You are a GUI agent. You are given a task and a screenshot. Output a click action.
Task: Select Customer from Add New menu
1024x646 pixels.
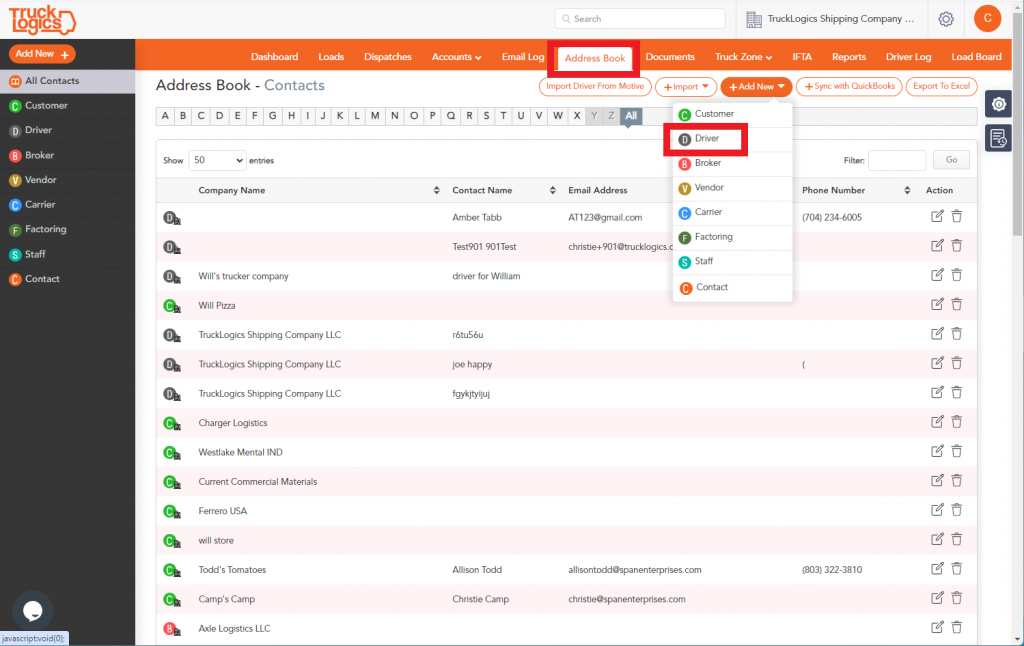pyautogui.click(x=732, y=114)
